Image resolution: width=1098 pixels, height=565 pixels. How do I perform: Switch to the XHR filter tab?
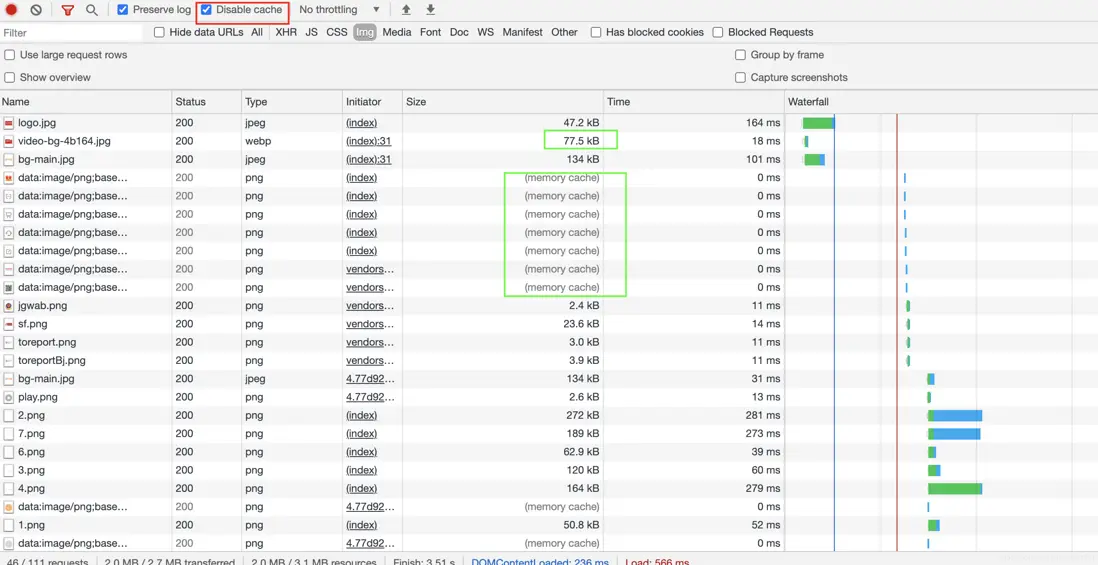click(286, 32)
